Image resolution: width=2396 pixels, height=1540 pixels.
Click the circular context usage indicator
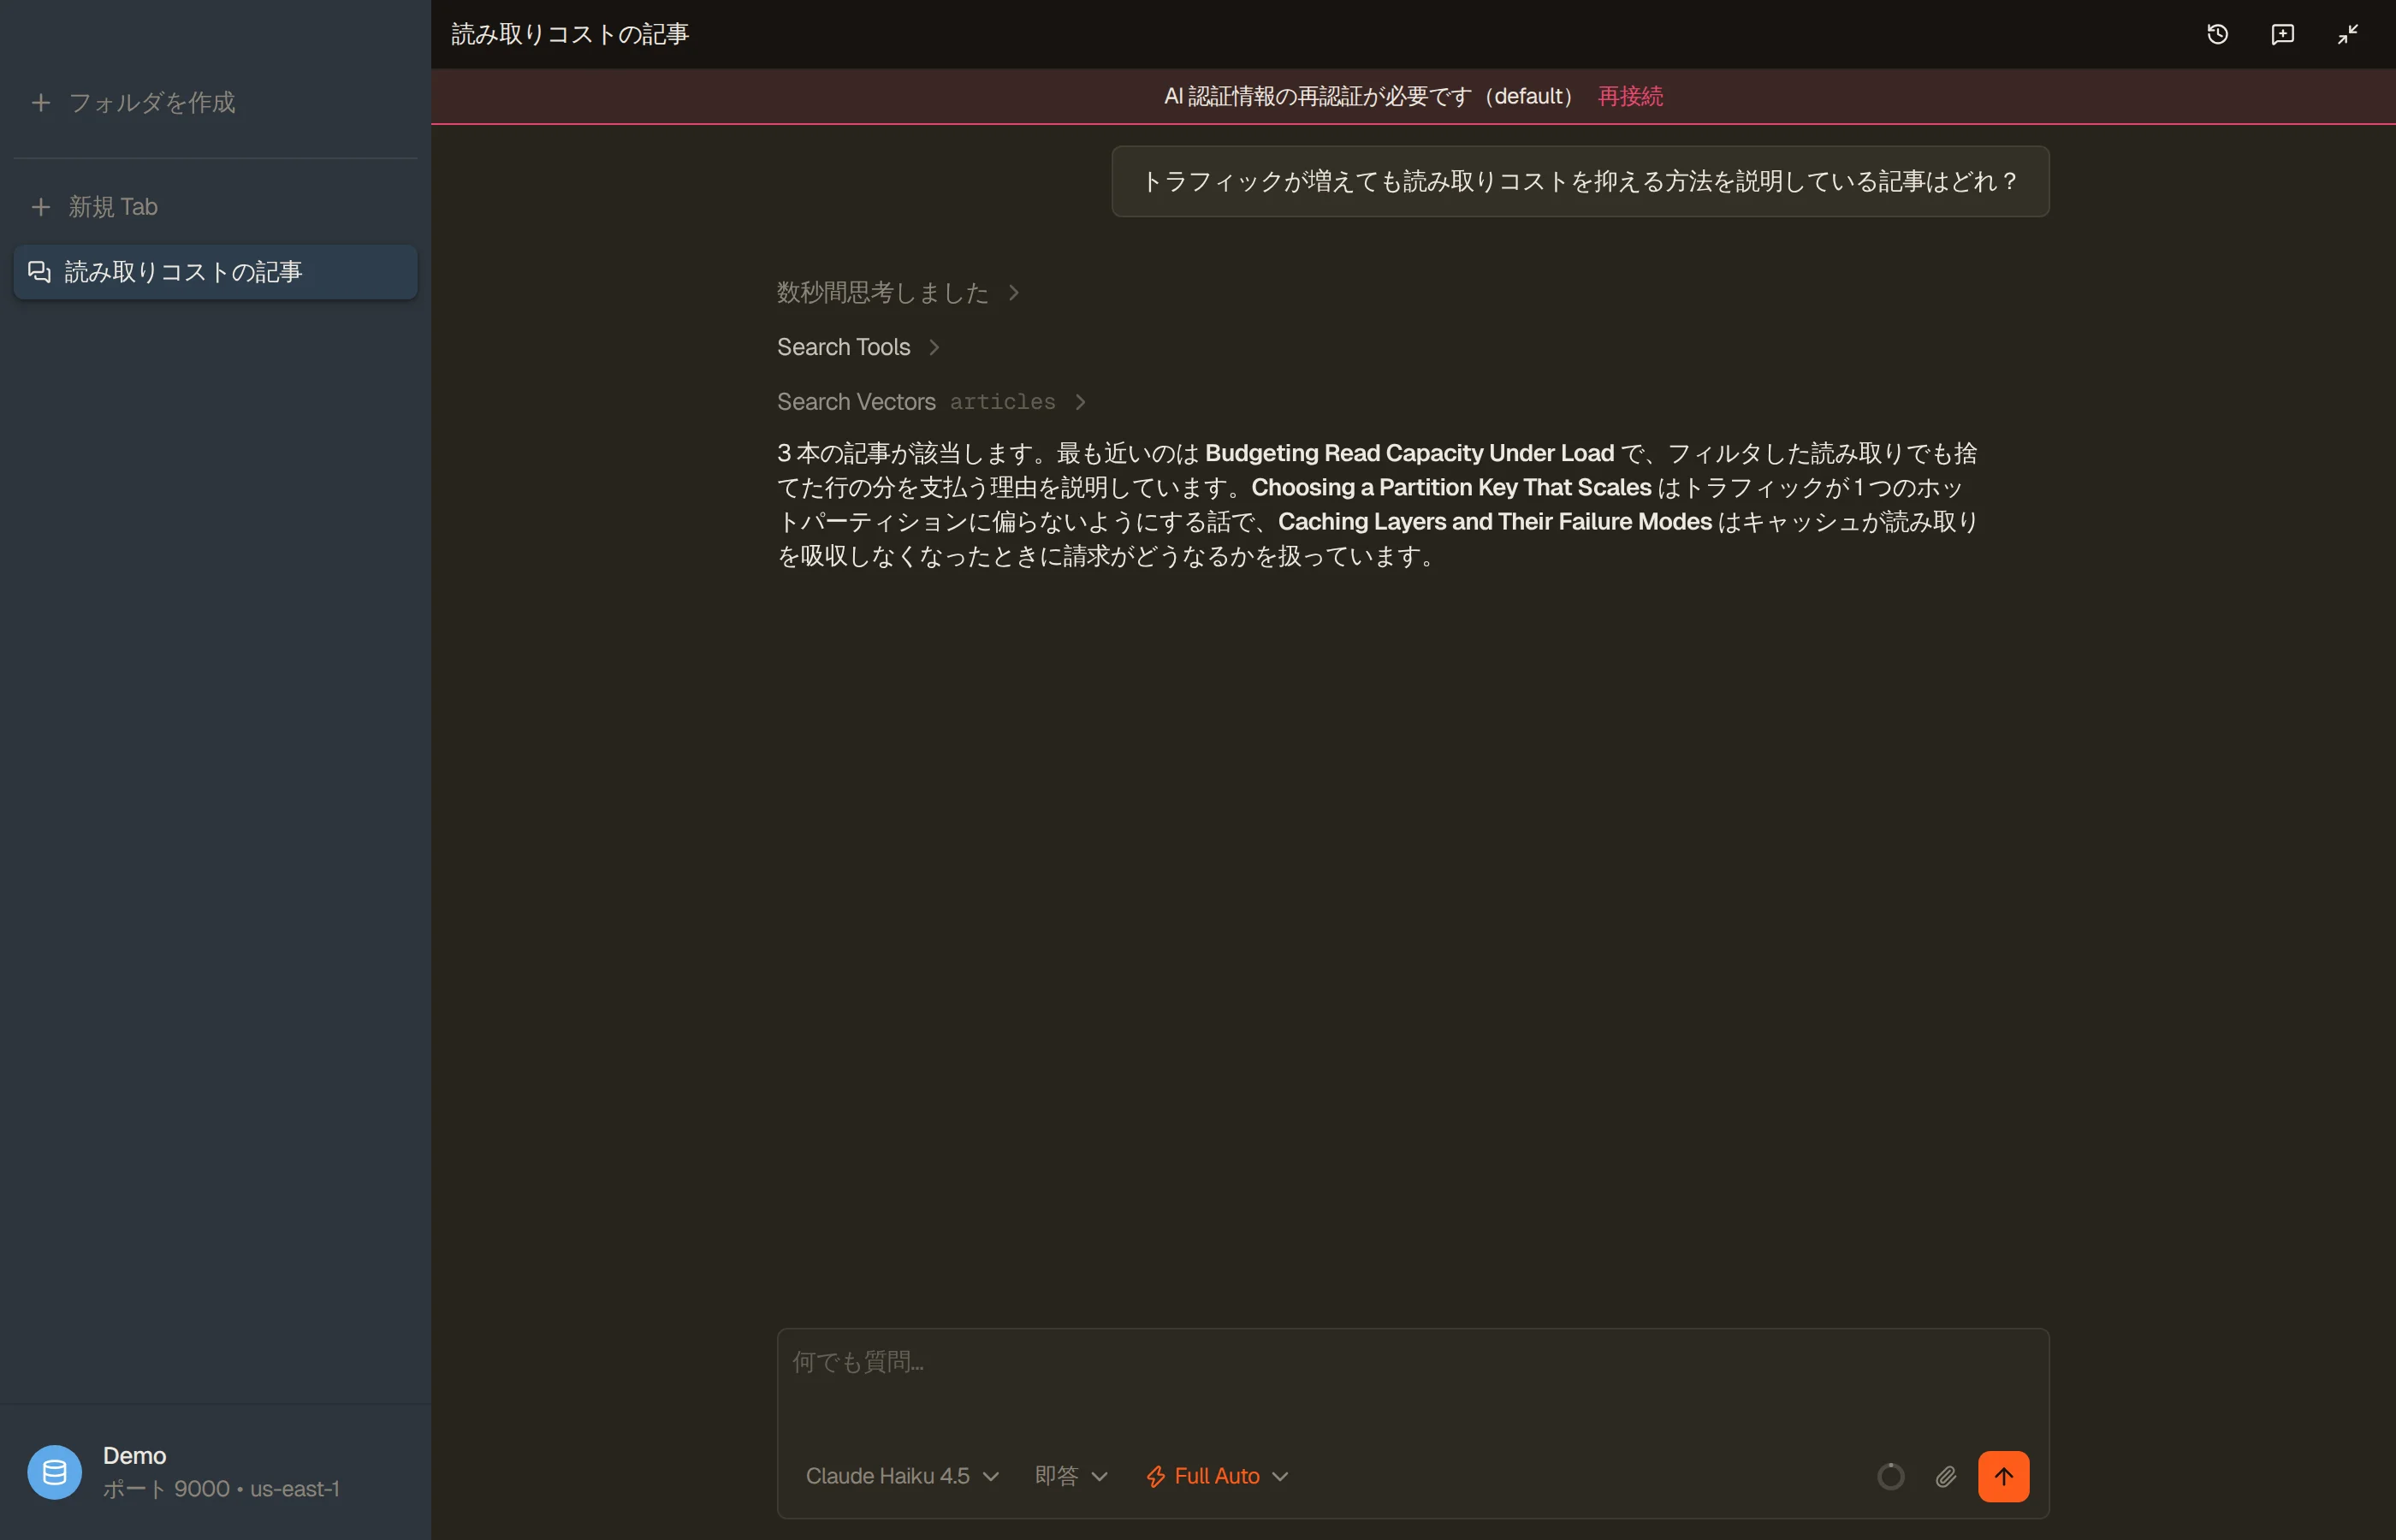click(x=1890, y=1476)
